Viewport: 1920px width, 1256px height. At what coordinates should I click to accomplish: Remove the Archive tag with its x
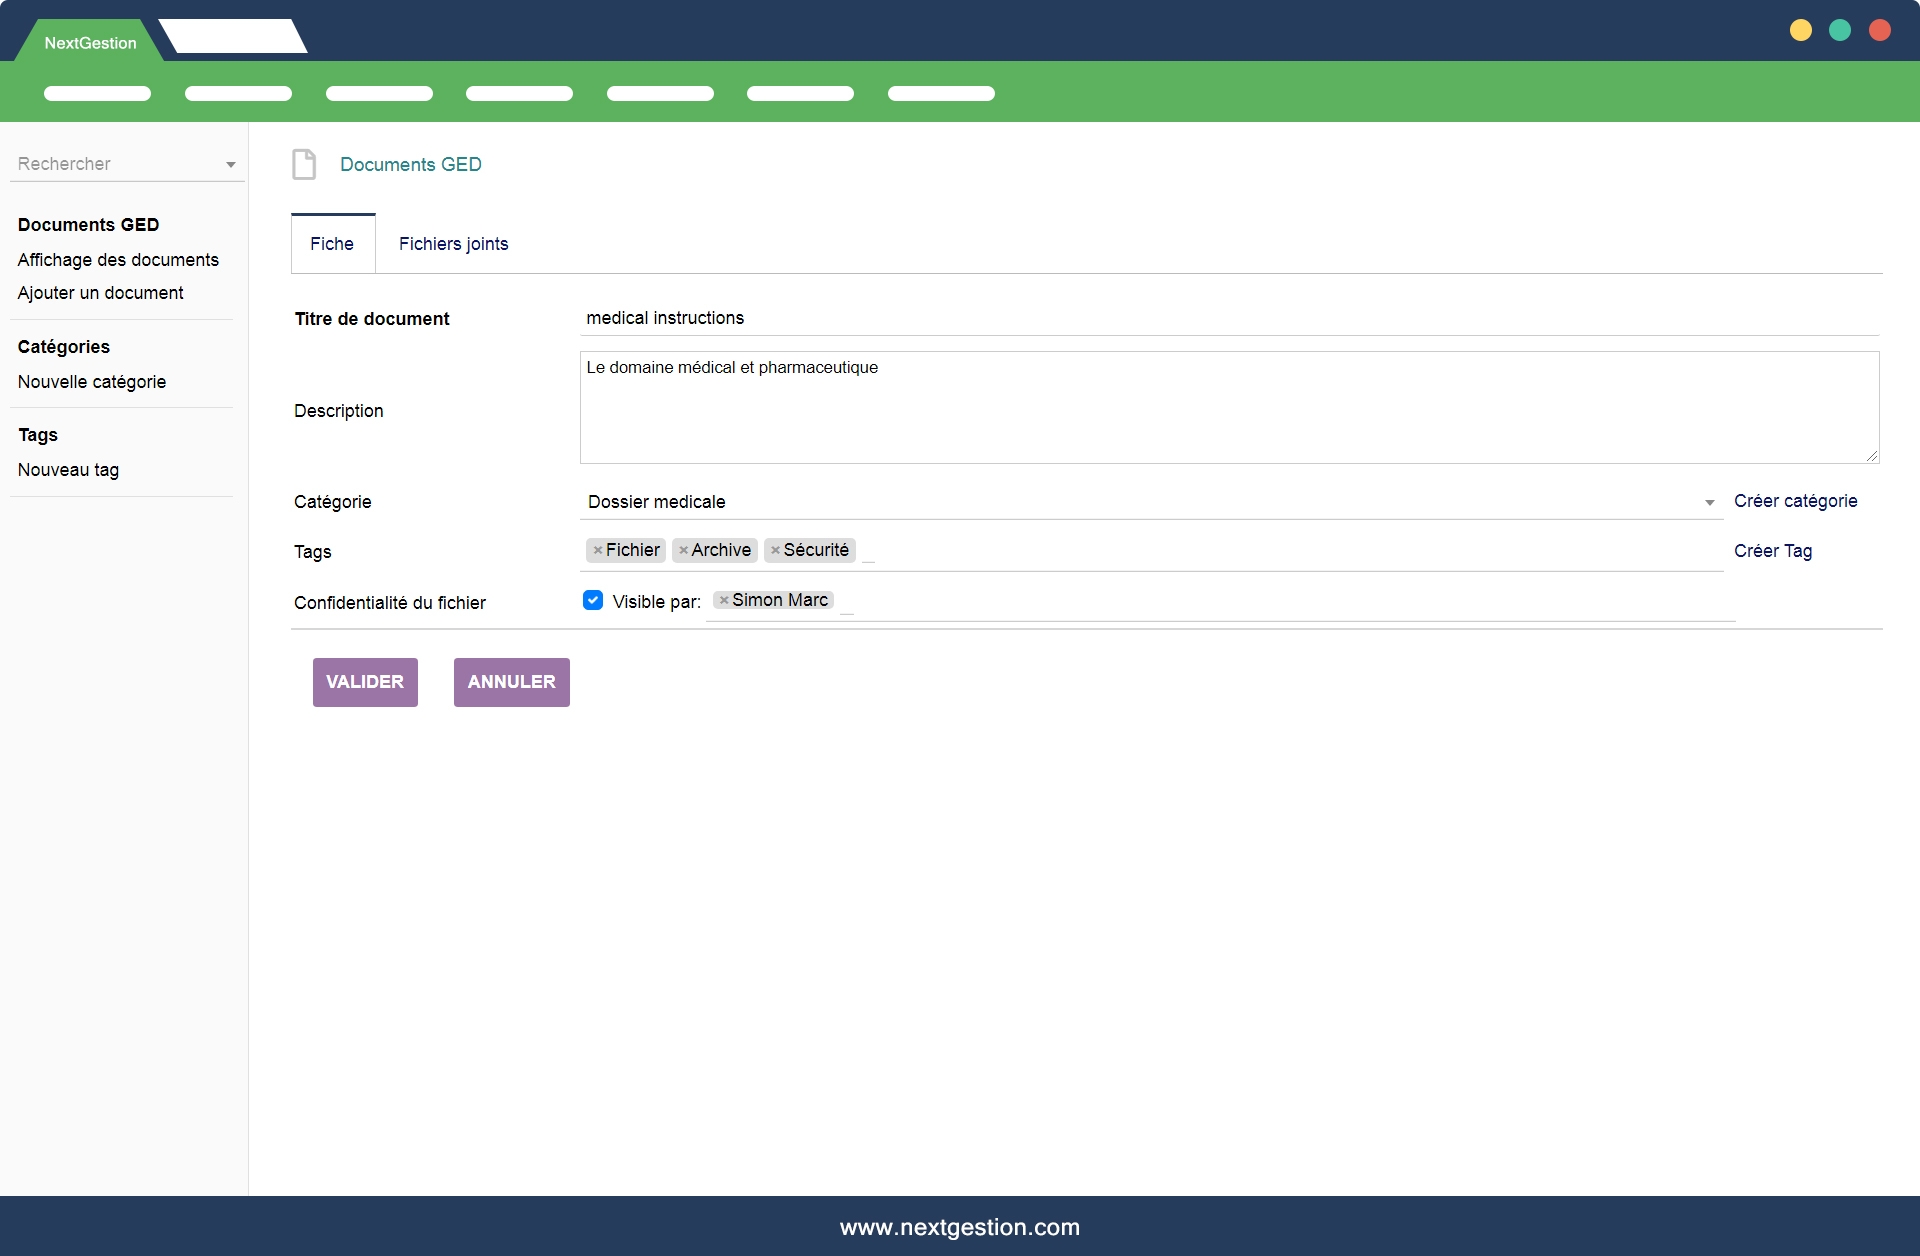[683, 550]
